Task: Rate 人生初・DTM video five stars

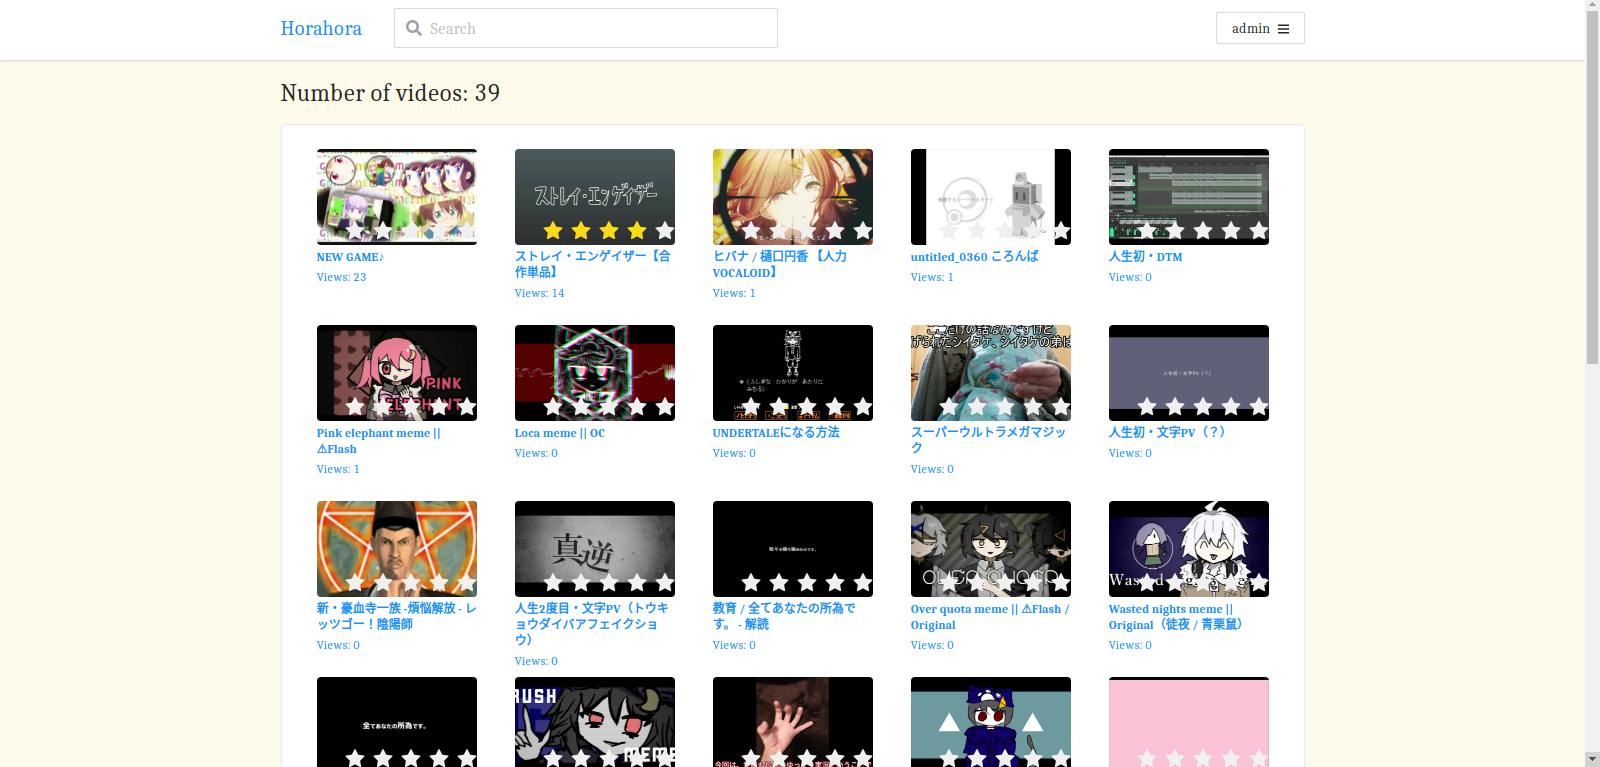Action: click(x=1259, y=231)
